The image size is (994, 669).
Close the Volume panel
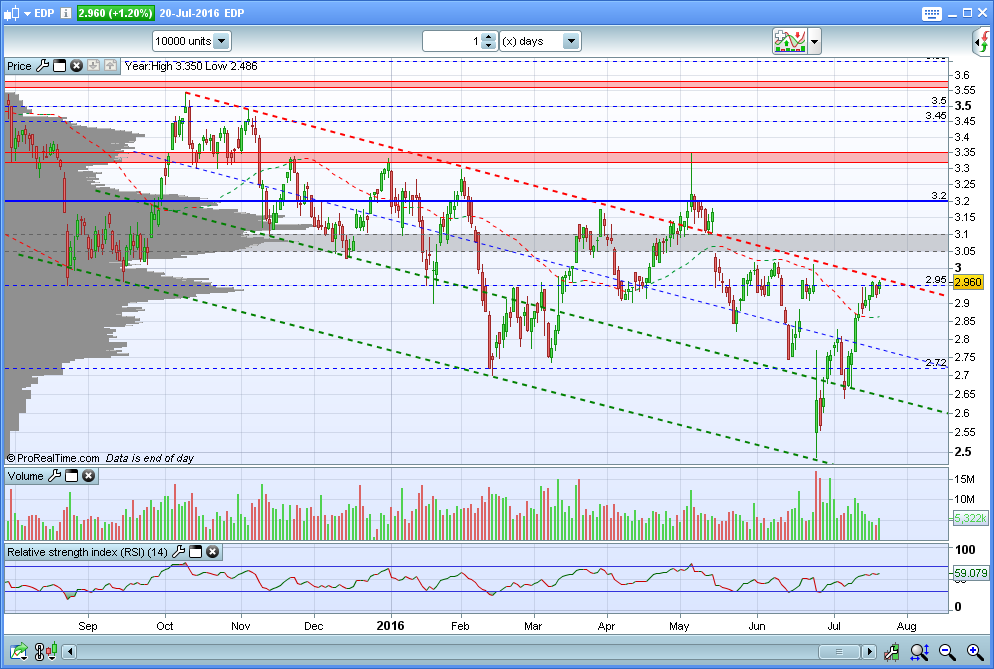click(x=89, y=476)
